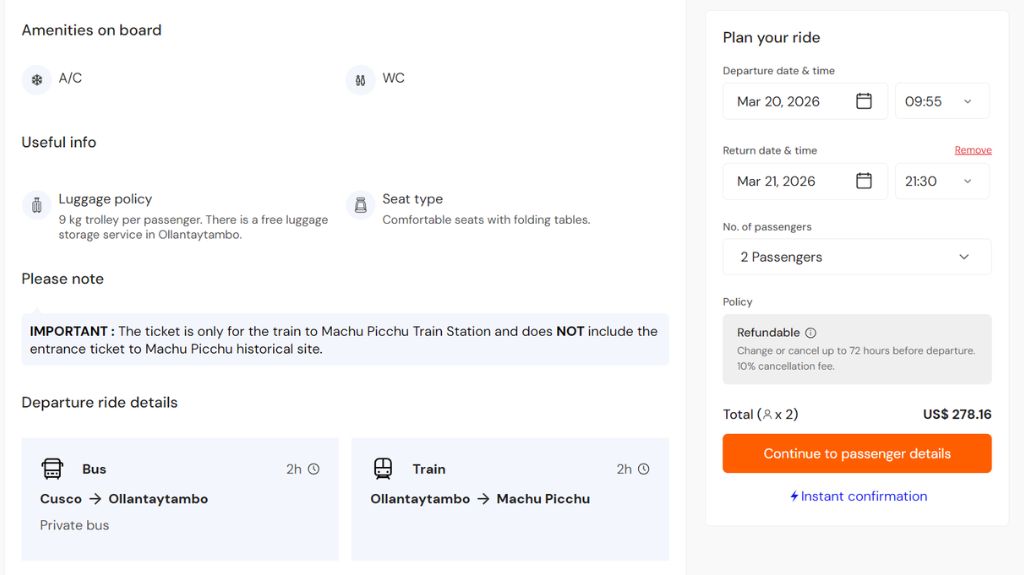Click the seat type icon
Image resolution: width=1024 pixels, height=575 pixels.
[360, 206]
